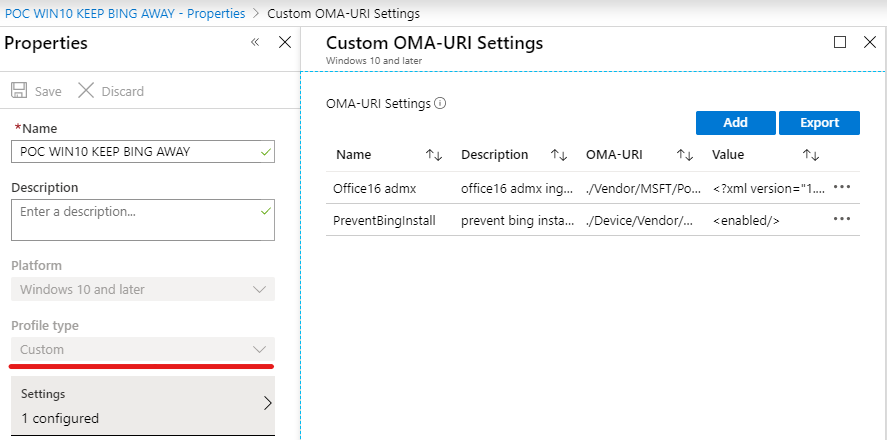Select the PreventBingInstall row name

pyautogui.click(x=384, y=221)
